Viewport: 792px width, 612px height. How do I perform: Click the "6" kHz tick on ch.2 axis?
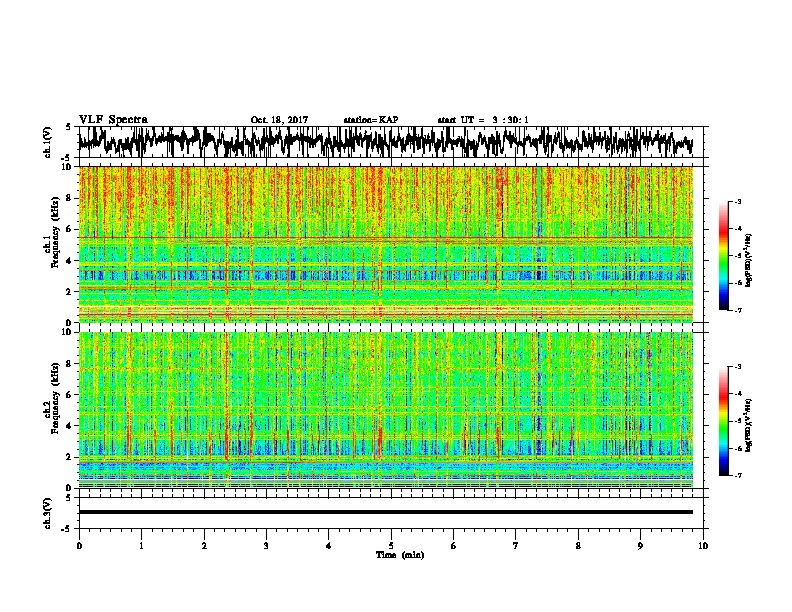point(70,394)
